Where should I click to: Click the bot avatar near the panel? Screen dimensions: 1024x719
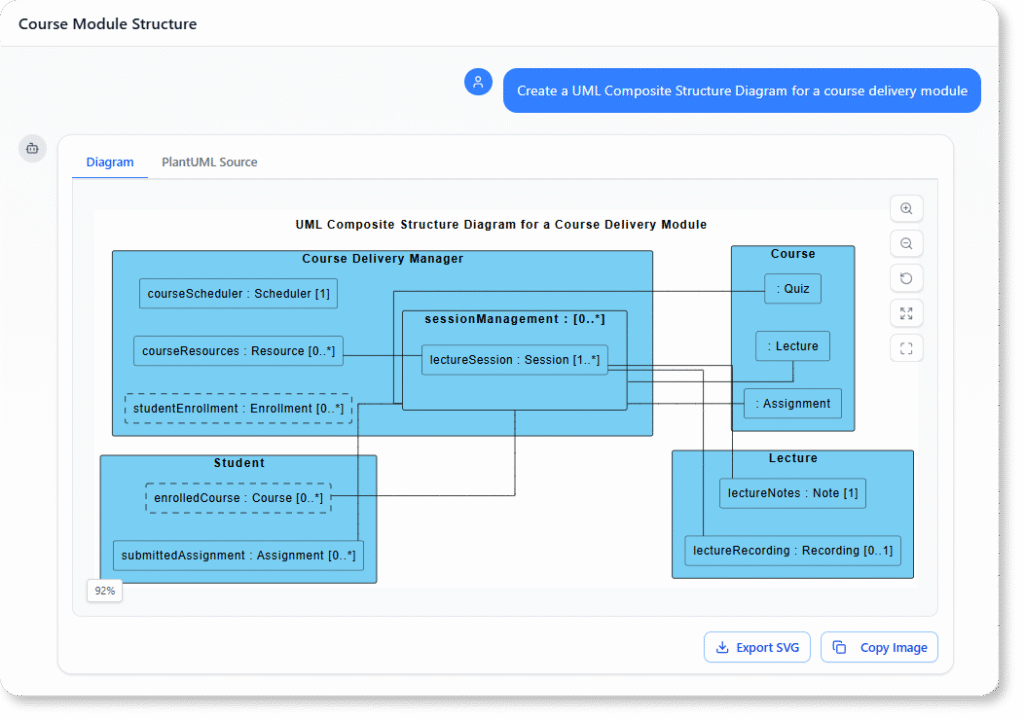click(32, 147)
